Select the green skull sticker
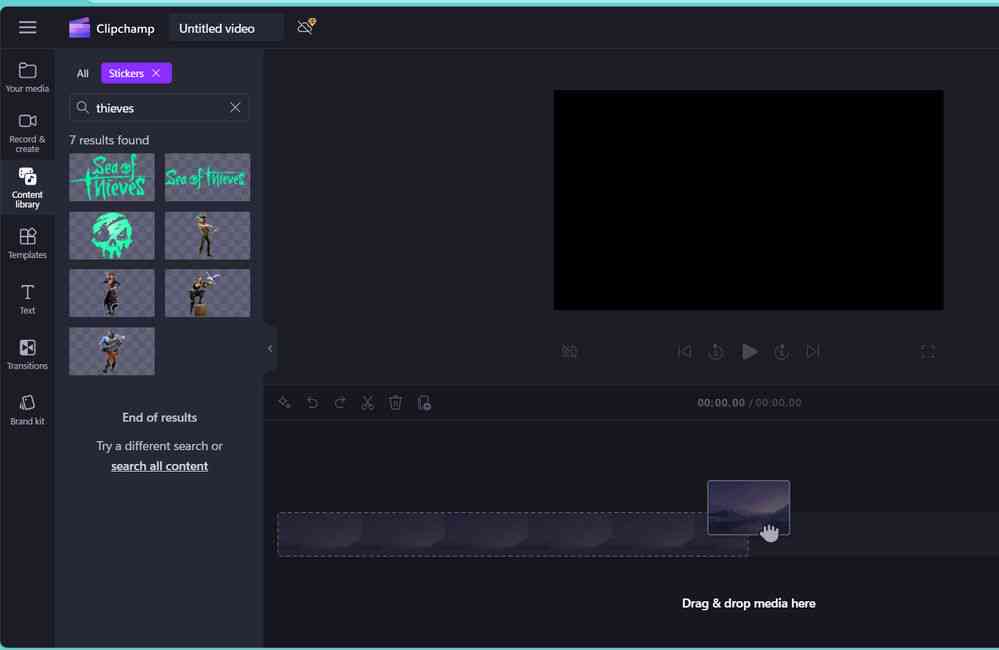 pos(111,236)
